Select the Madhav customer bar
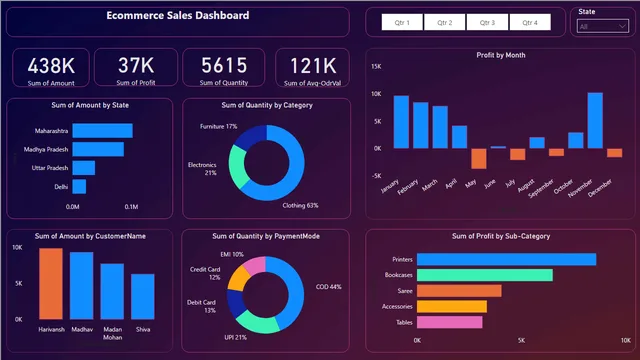Viewport: 640px width, 360px height. click(x=82, y=286)
